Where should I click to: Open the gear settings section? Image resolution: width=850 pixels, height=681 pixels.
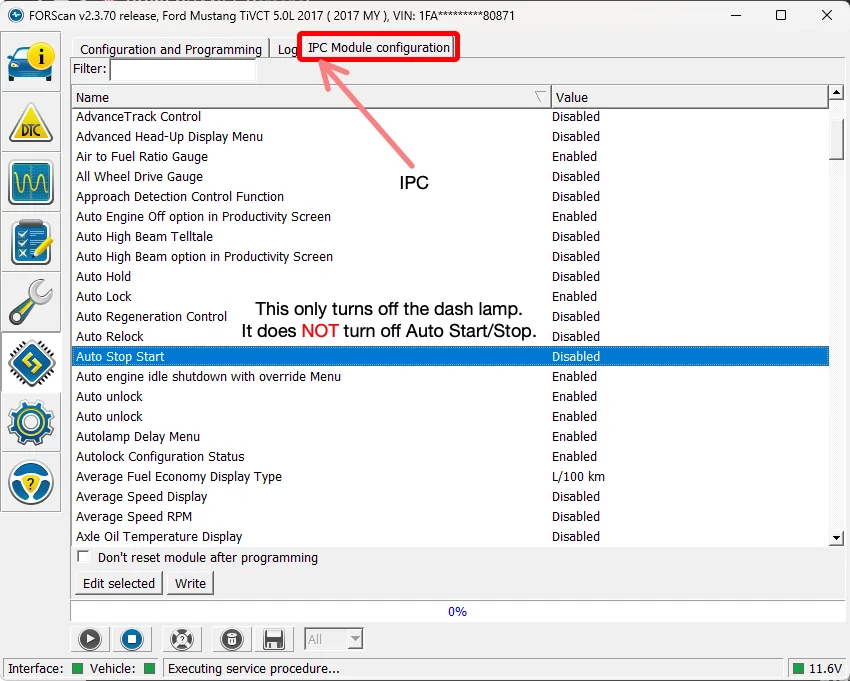pos(31,422)
